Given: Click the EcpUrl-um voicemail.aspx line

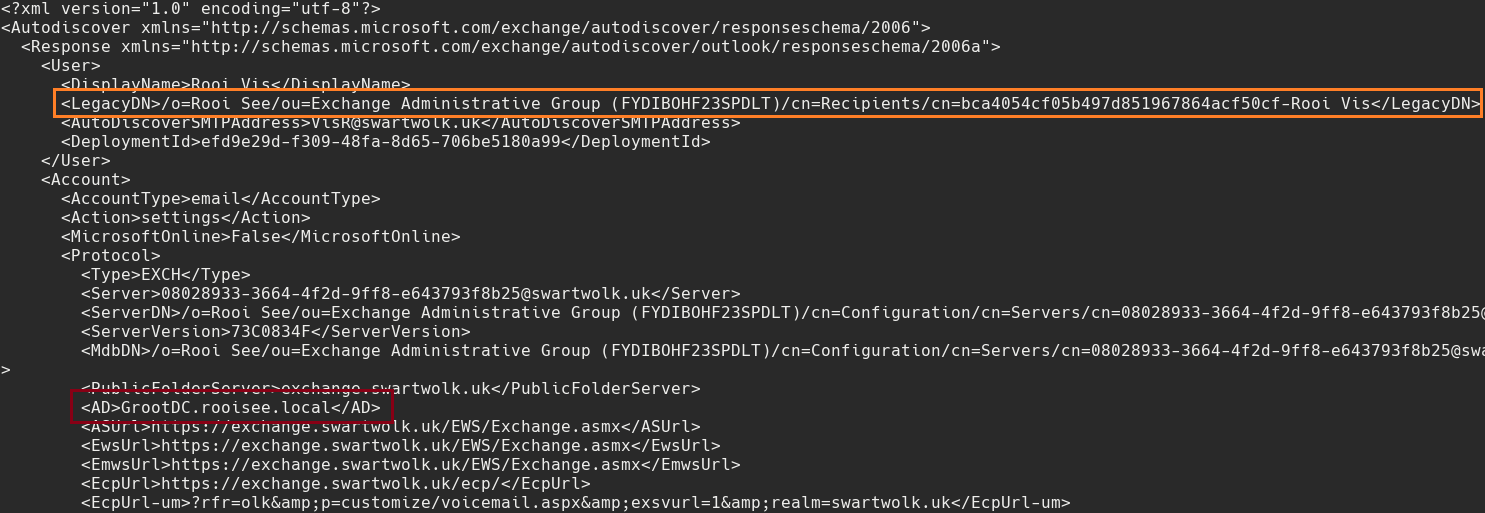Looking at the screenshot, I should (575, 503).
